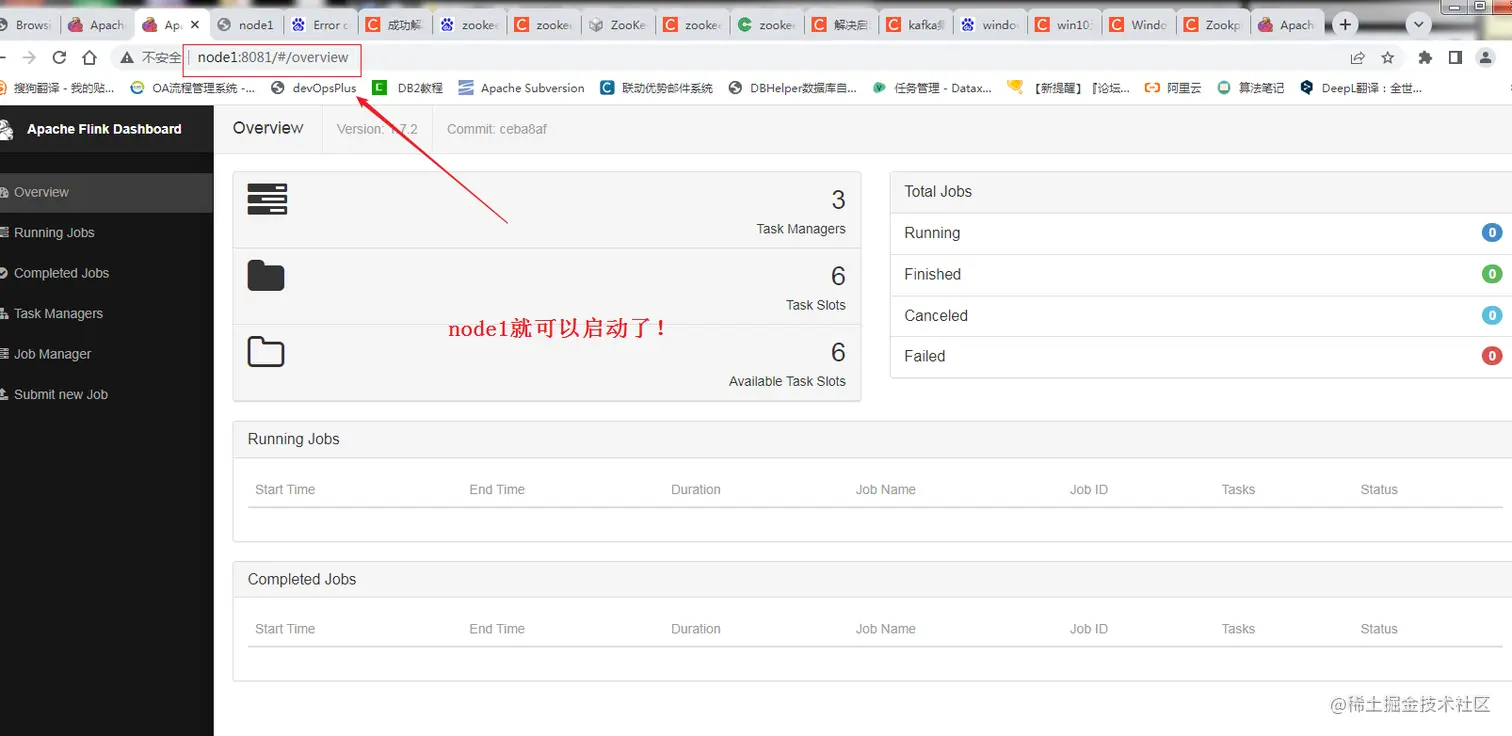Screen dimensions: 1512x736
Task: Click the Task Managers server-stack icon
Action: 267,199
